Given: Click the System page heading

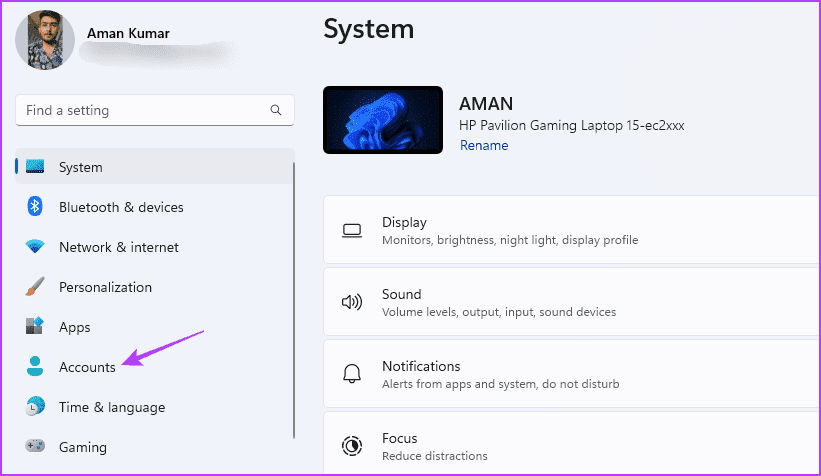Looking at the screenshot, I should [x=369, y=29].
